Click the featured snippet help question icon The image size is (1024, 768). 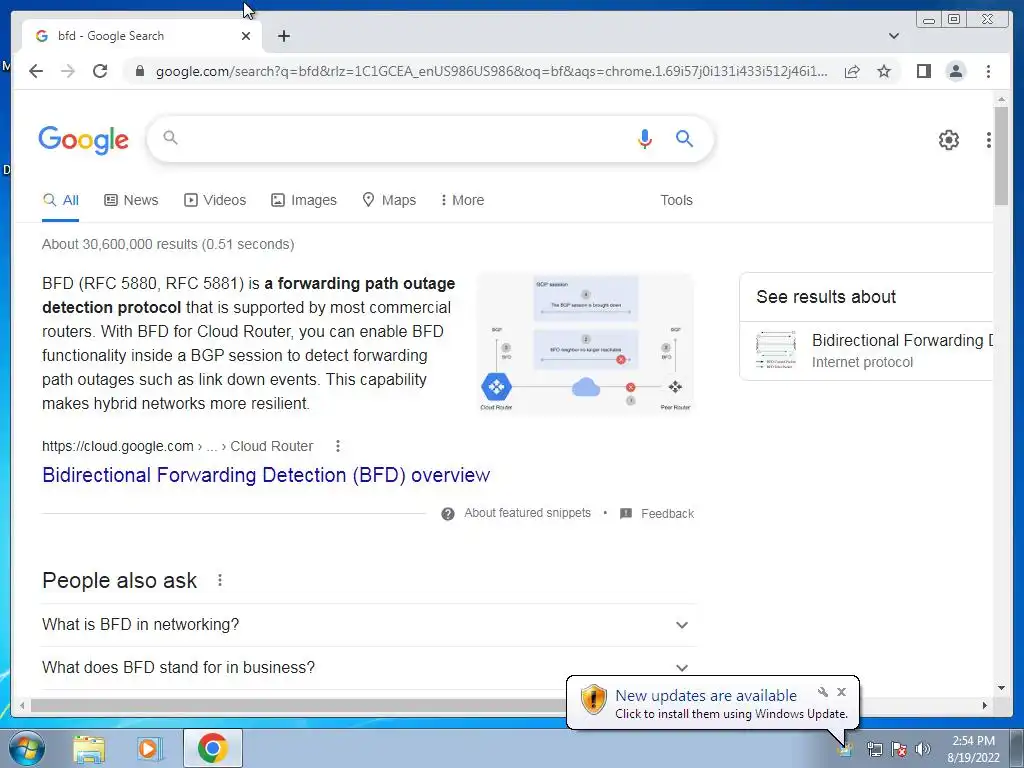coord(447,513)
